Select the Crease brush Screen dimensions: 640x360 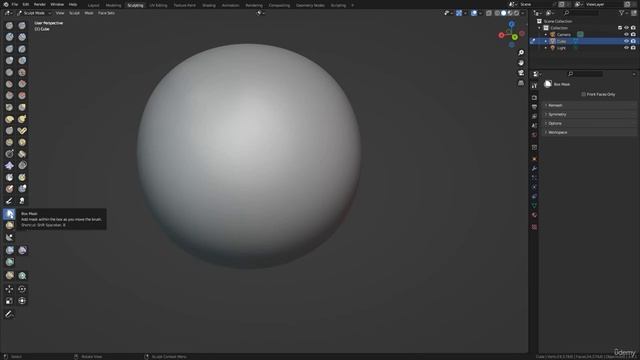(x=9, y=72)
